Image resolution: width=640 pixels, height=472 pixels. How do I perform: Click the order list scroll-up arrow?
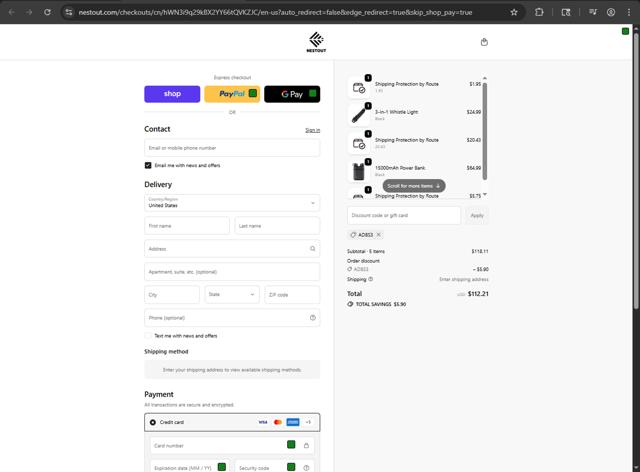pyautogui.click(x=484, y=78)
